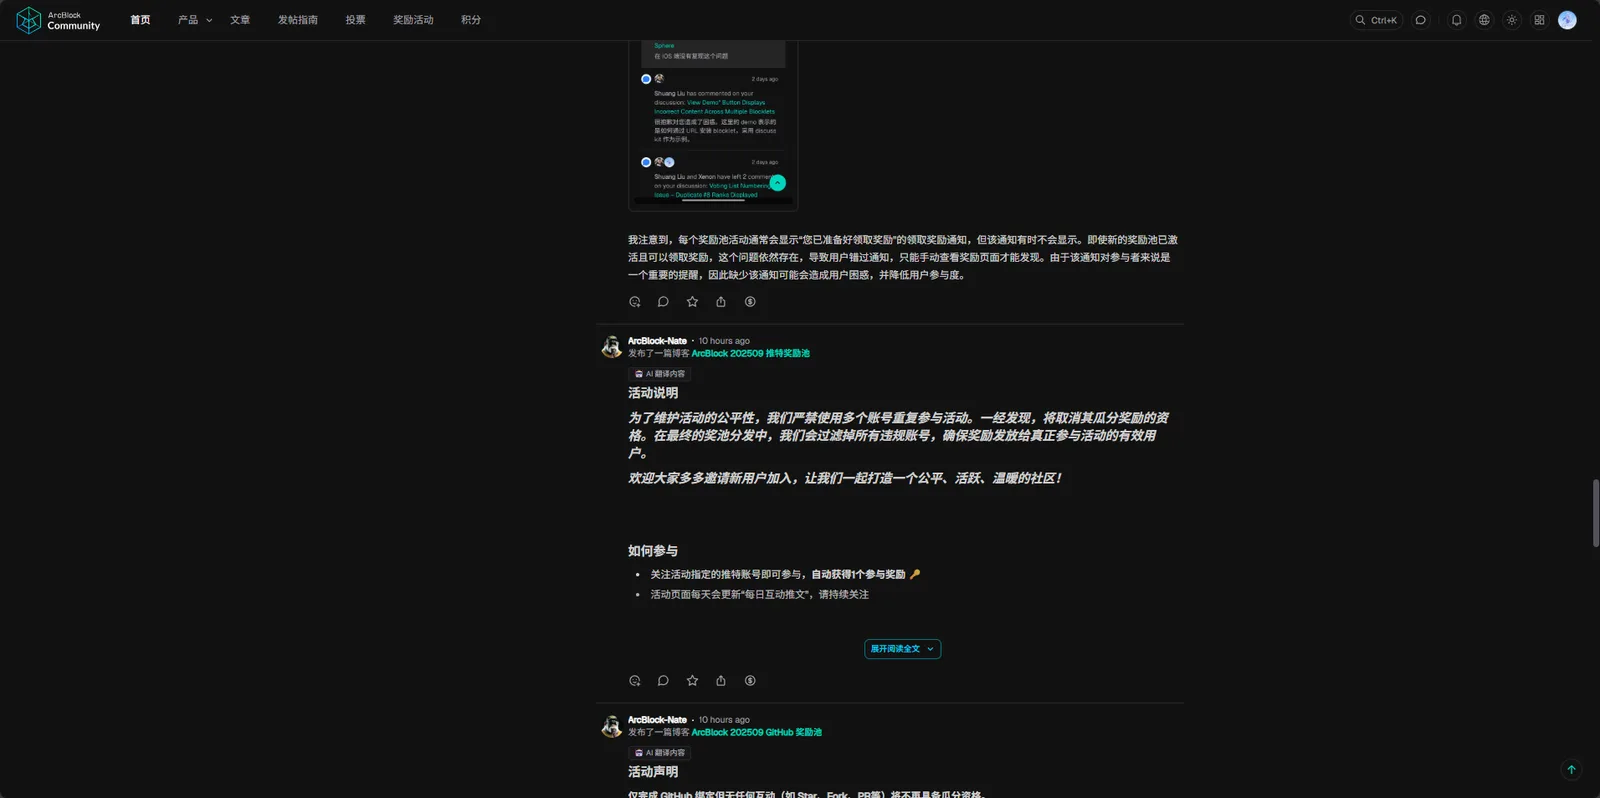Screen dimensions: 1600x798
Task: Open ArcBlock-Nate profile from 推特奖励池 post
Action: coord(657,341)
